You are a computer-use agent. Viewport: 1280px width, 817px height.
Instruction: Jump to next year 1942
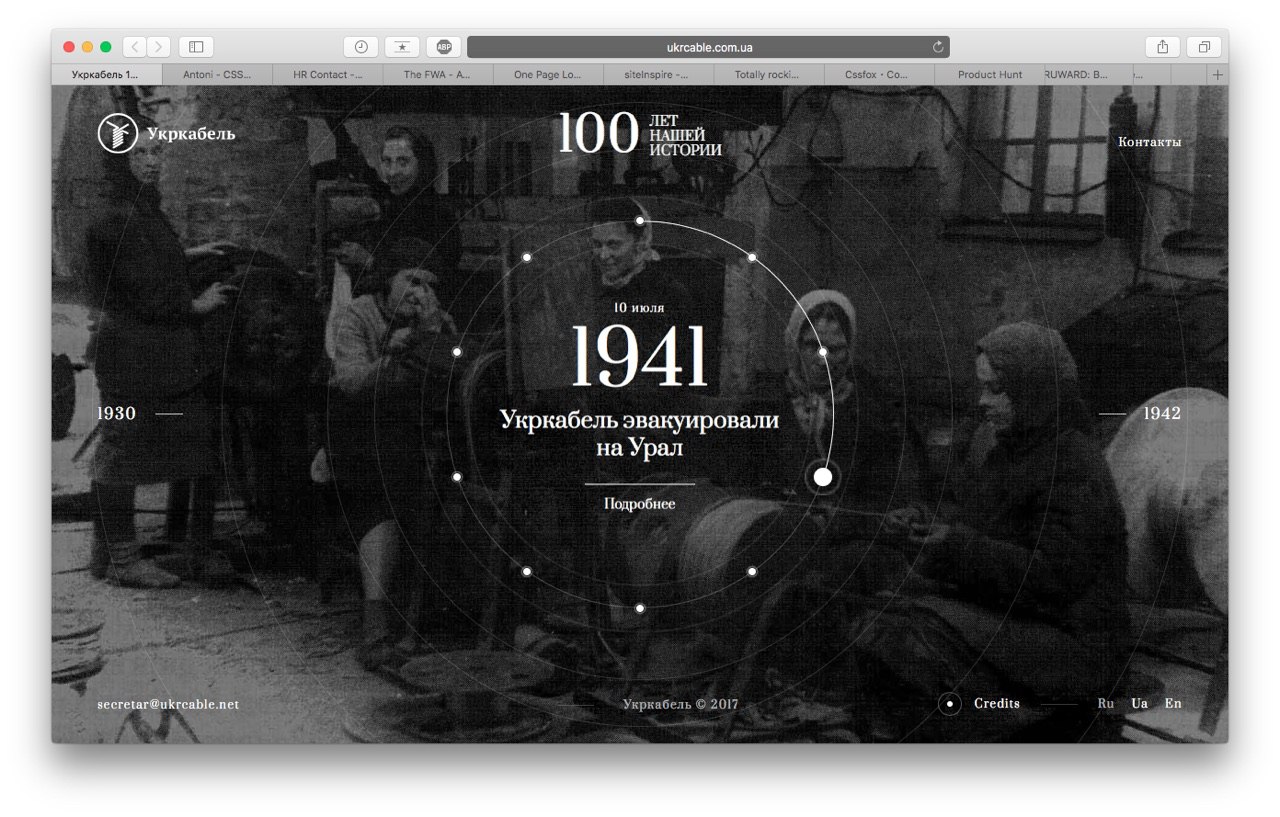point(1162,413)
